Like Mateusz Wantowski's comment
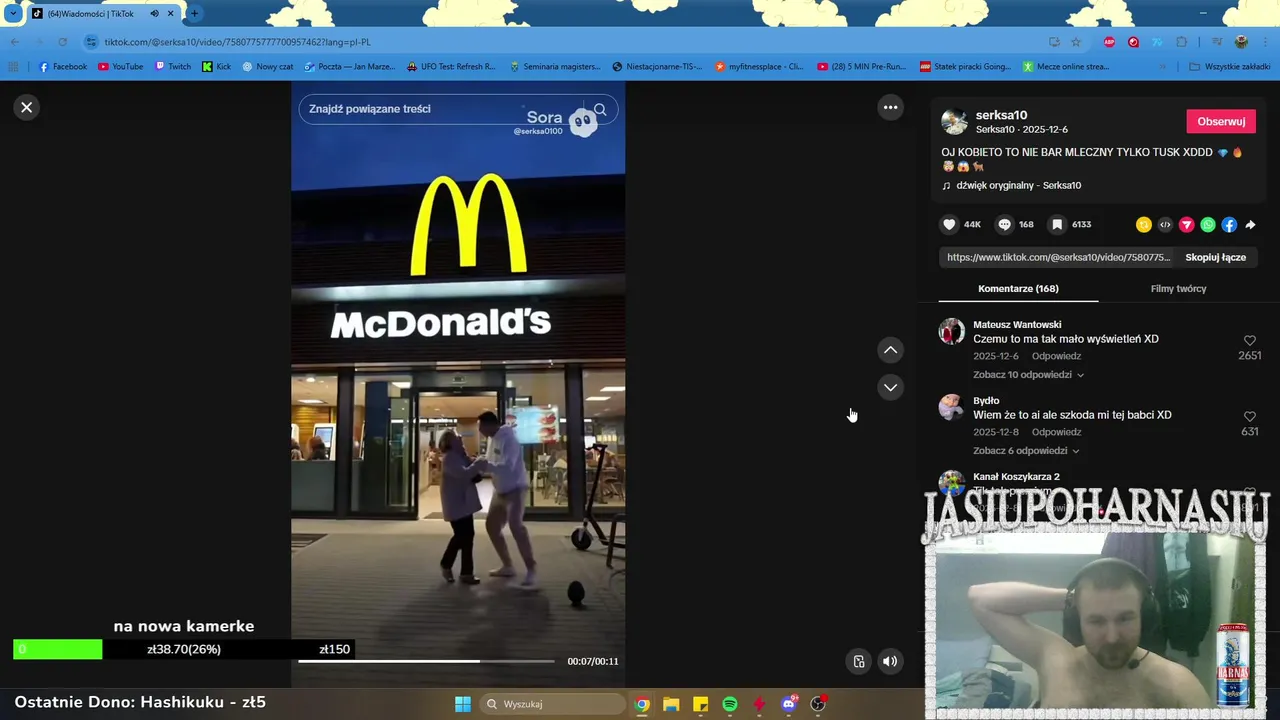The height and width of the screenshot is (720, 1280). coord(1249,341)
